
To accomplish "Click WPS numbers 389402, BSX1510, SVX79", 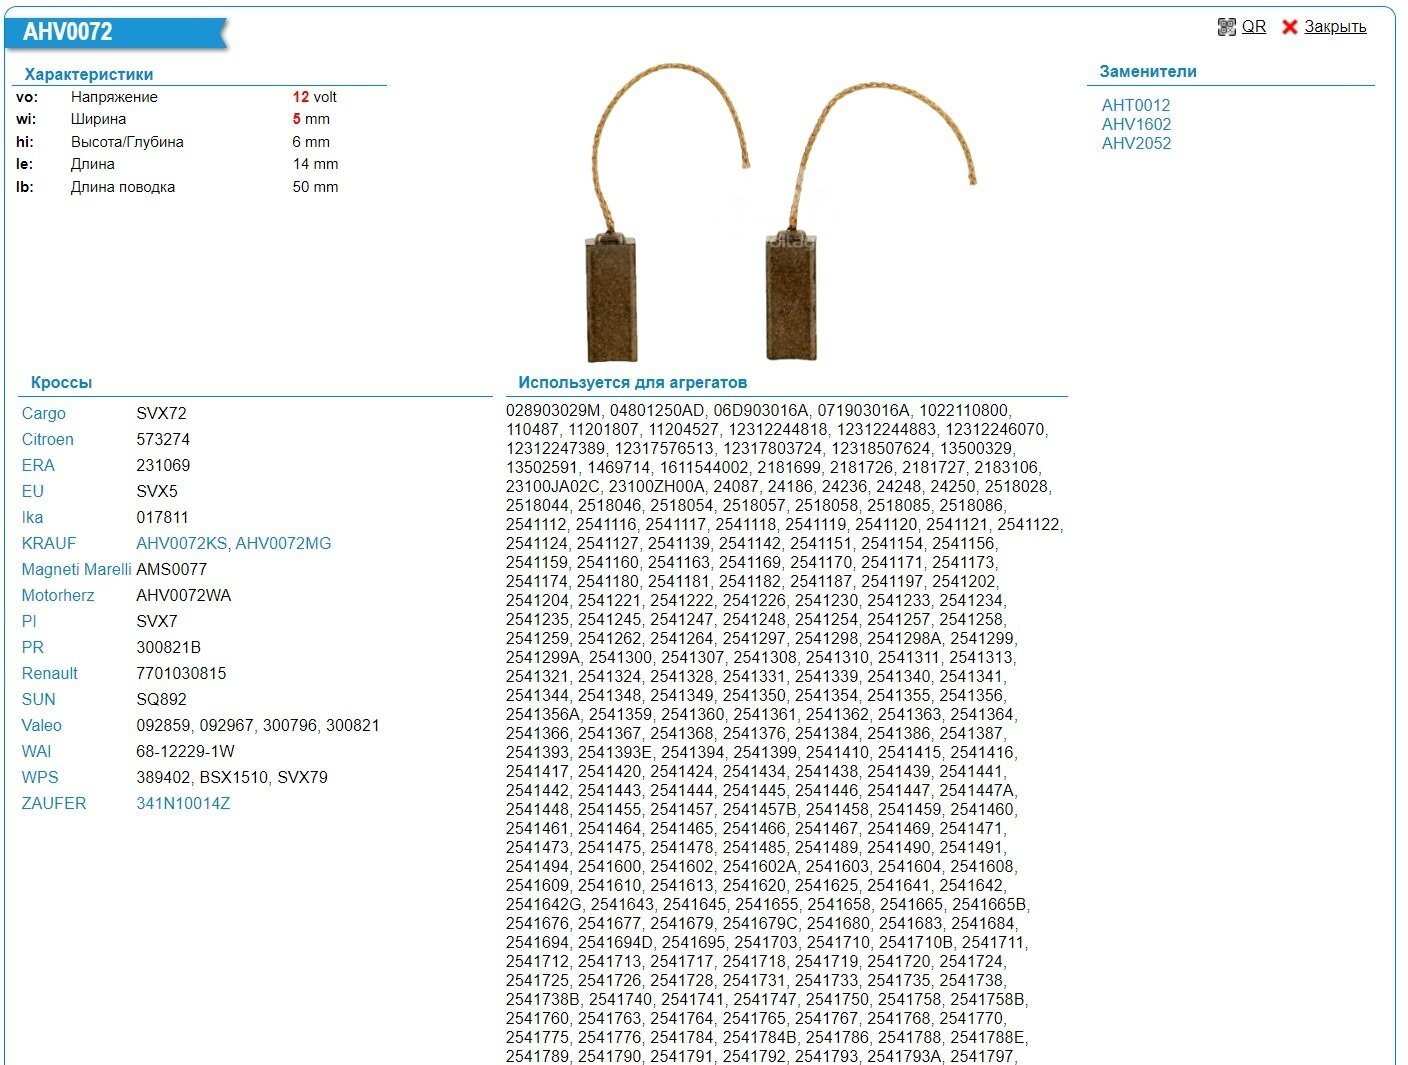I will 232,777.
